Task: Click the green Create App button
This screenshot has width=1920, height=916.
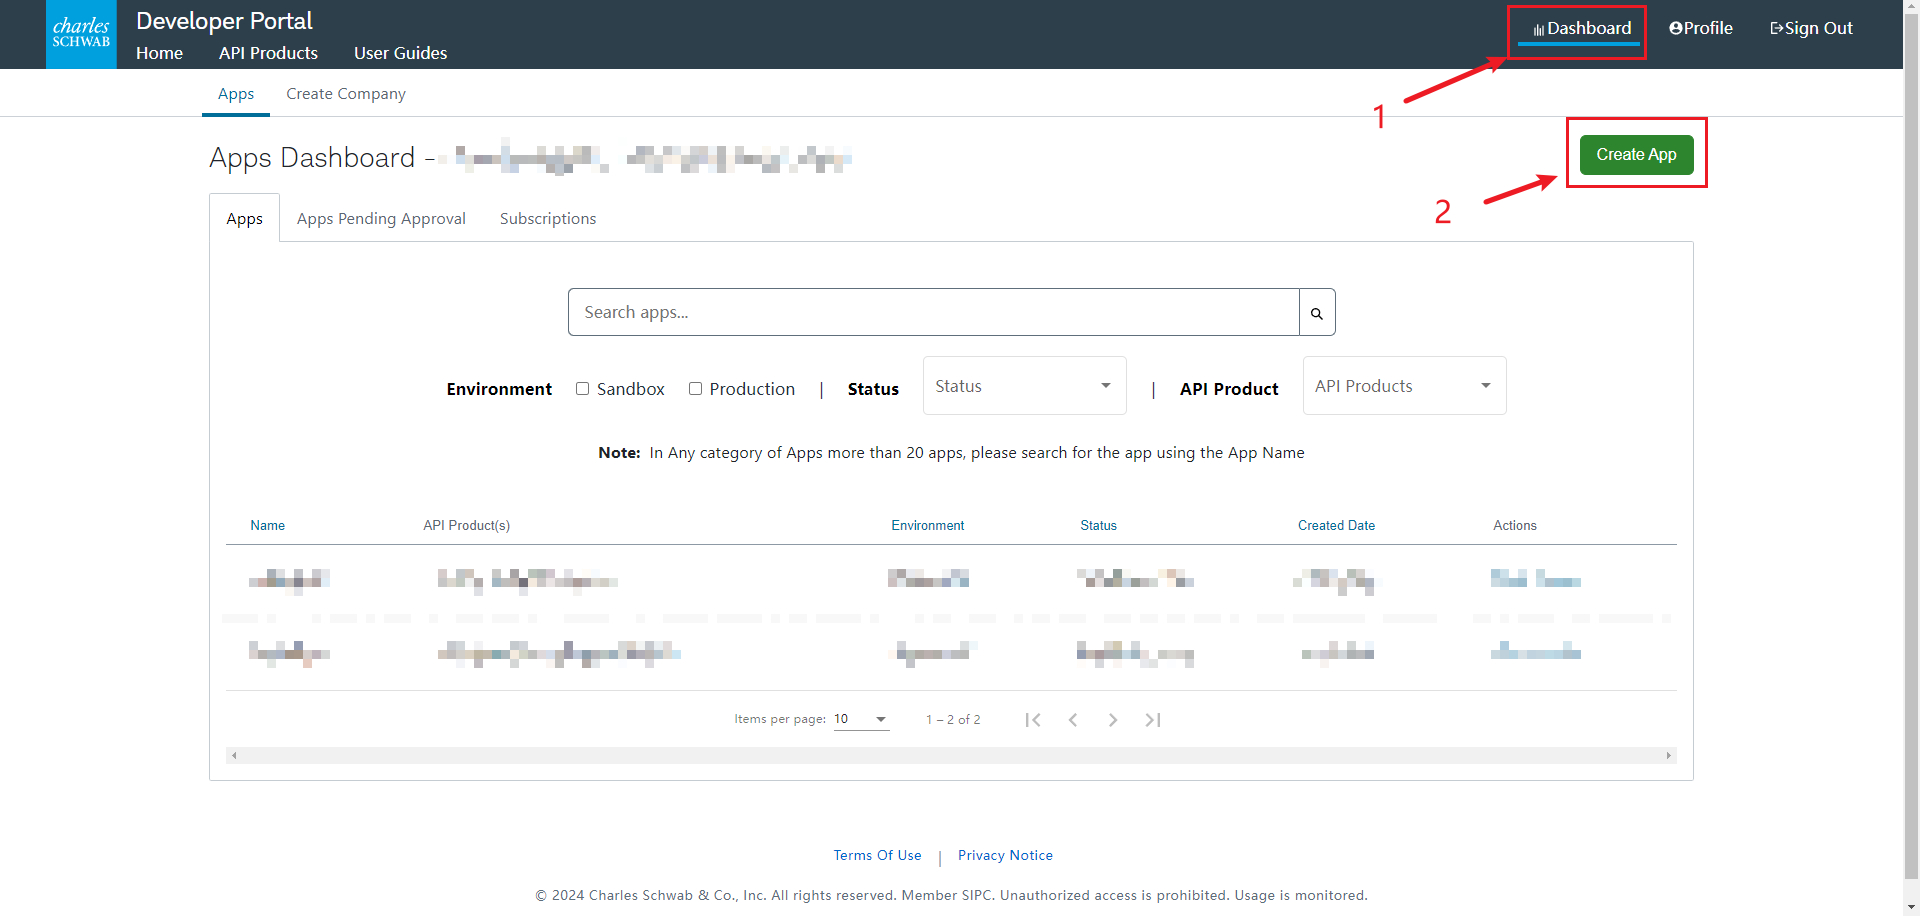Action: coord(1636,154)
